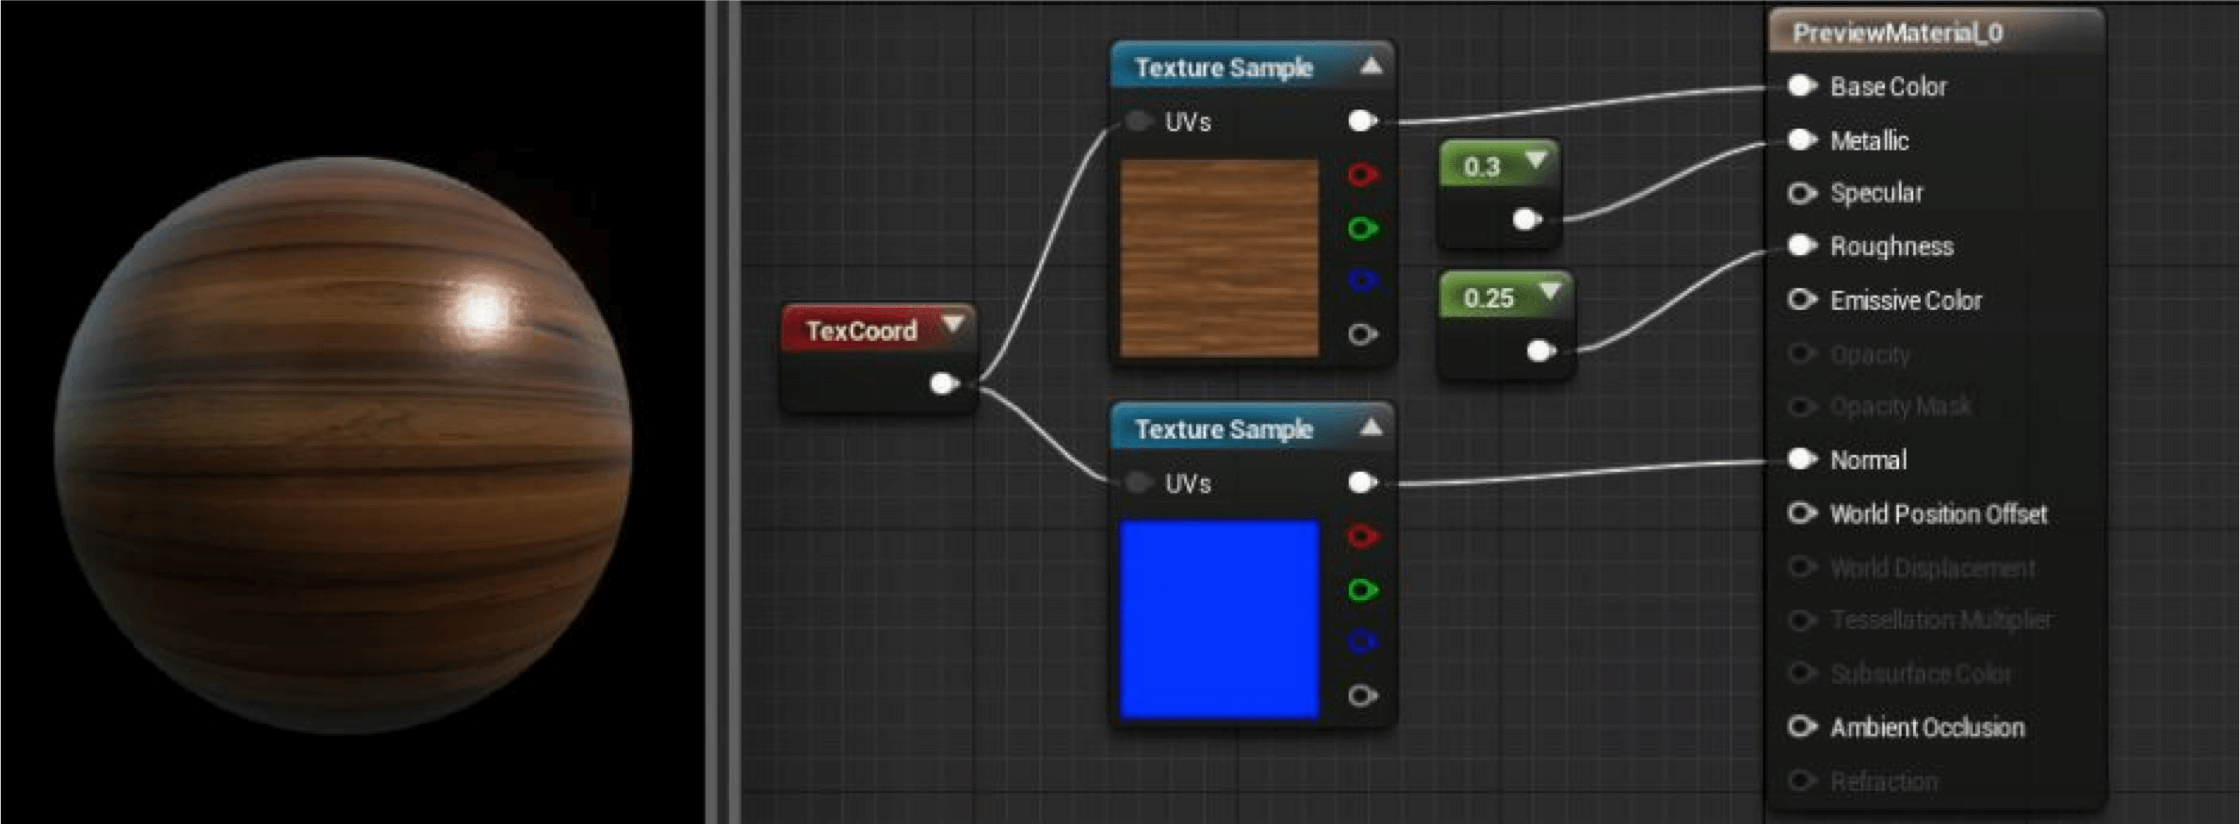Click normal map Texture Sample's red output
Image resolution: width=2240 pixels, height=825 pixels.
point(1363,537)
